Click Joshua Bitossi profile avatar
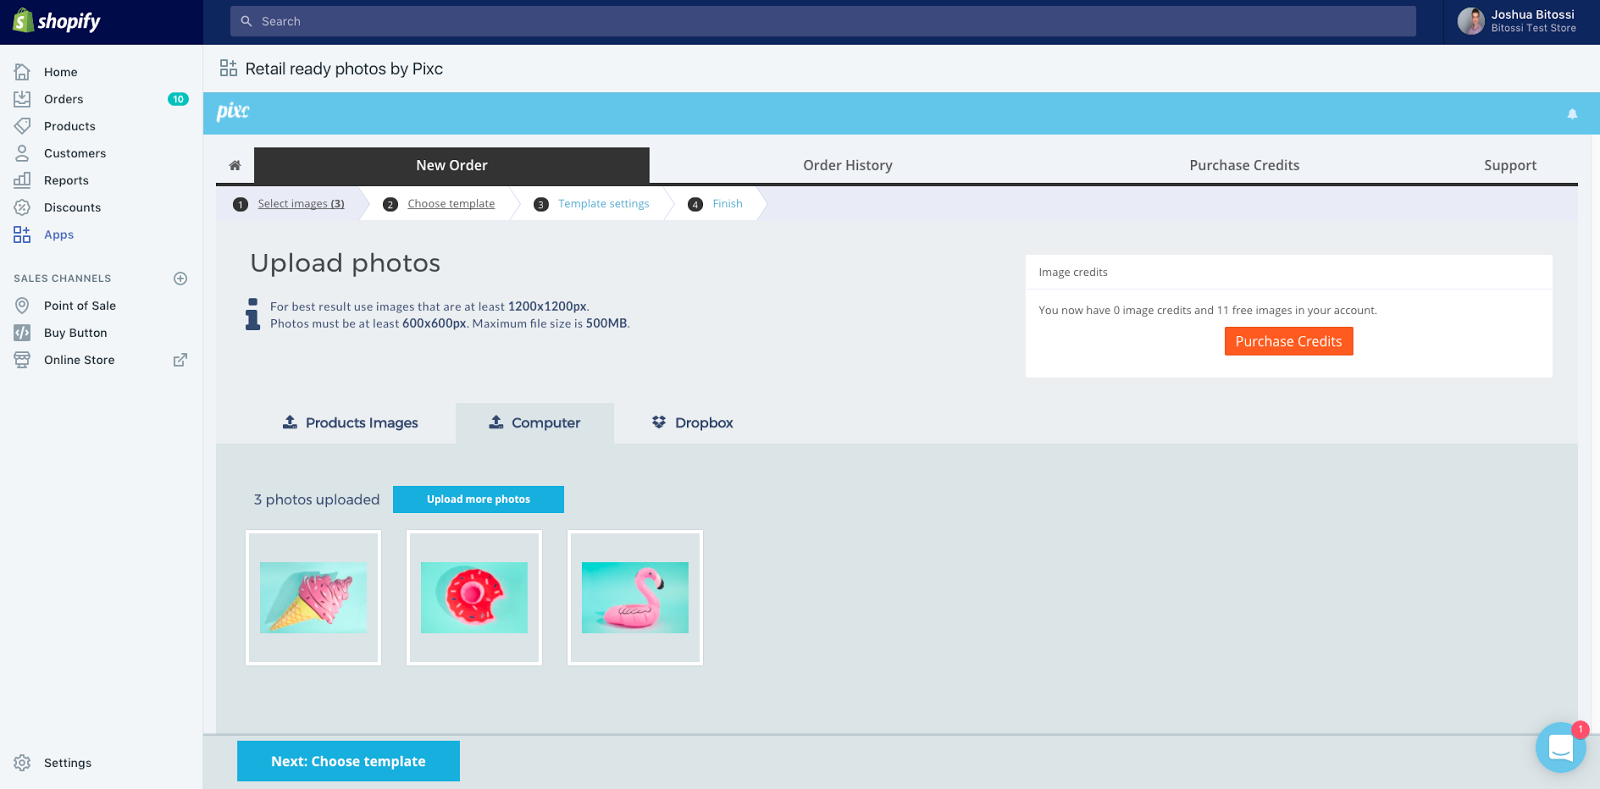Viewport: 1600px width, 789px height. coord(1470,21)
